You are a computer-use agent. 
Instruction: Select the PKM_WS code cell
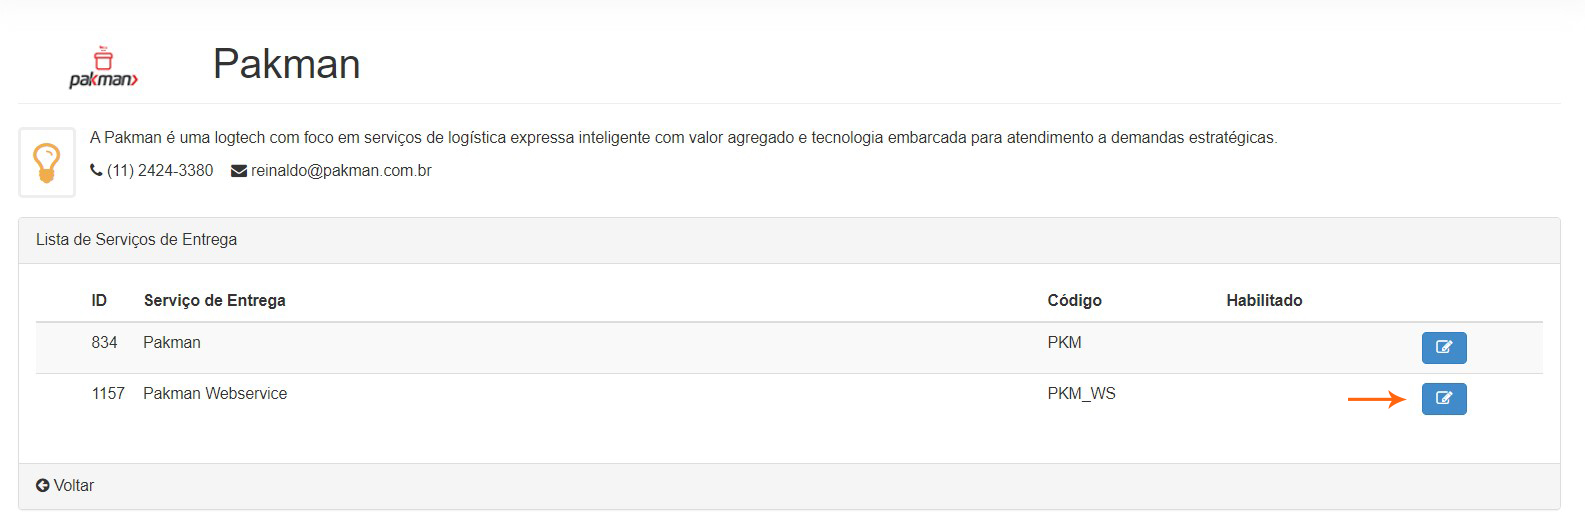pyautogui.click(x=1081, y=394)
